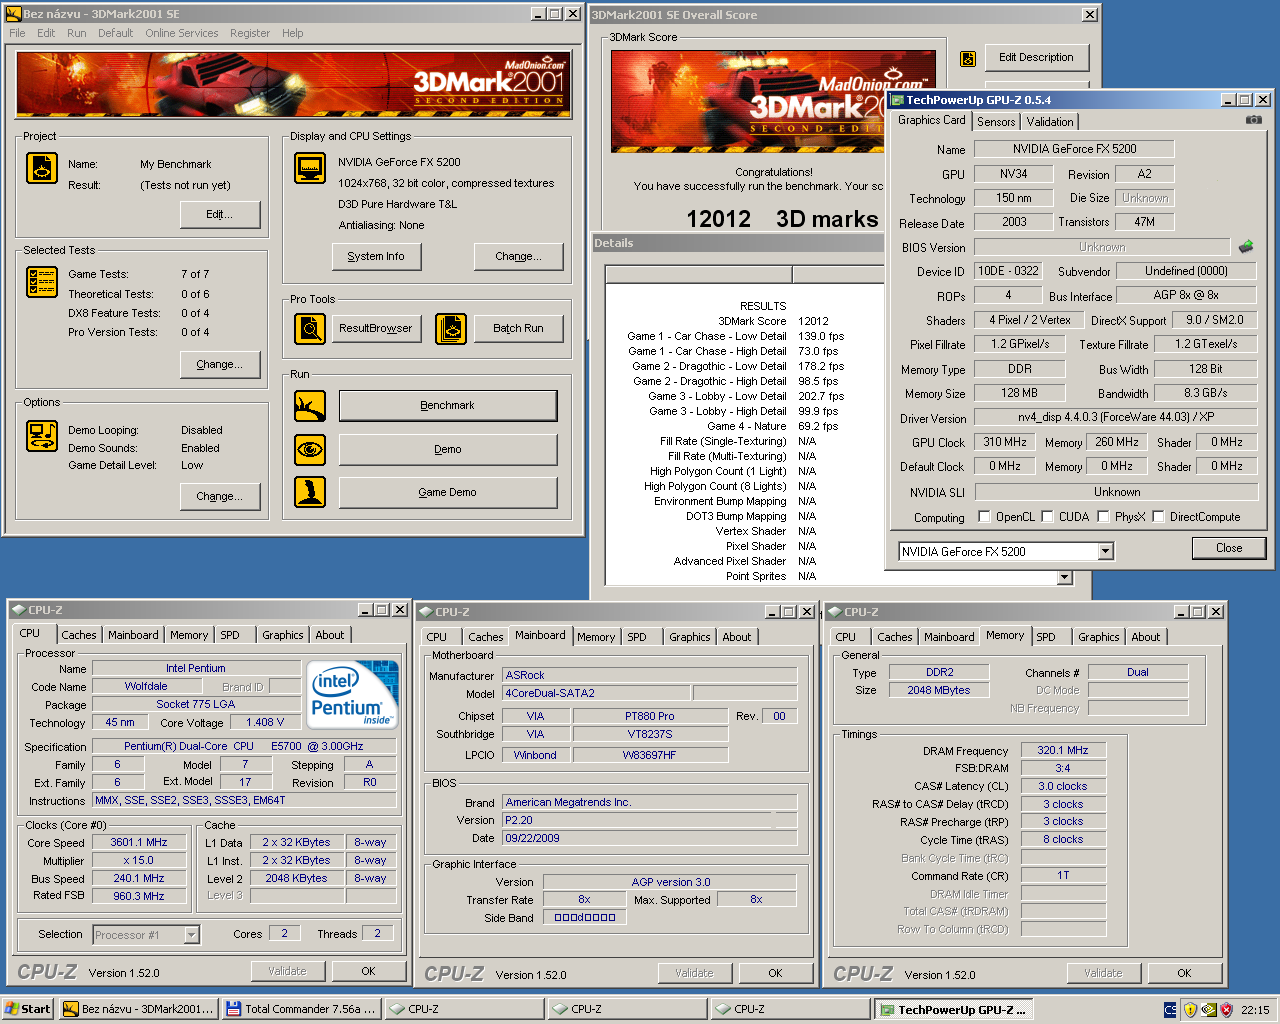Click the Benchmark run icon
1280x1024 pixels.
pyautogui.click(x=310, y=406)
